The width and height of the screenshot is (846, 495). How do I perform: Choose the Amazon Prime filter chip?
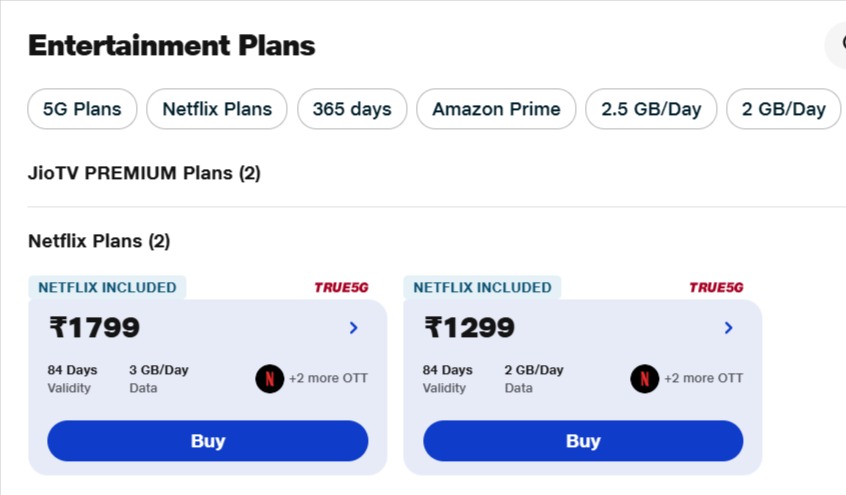pos(496,109)
